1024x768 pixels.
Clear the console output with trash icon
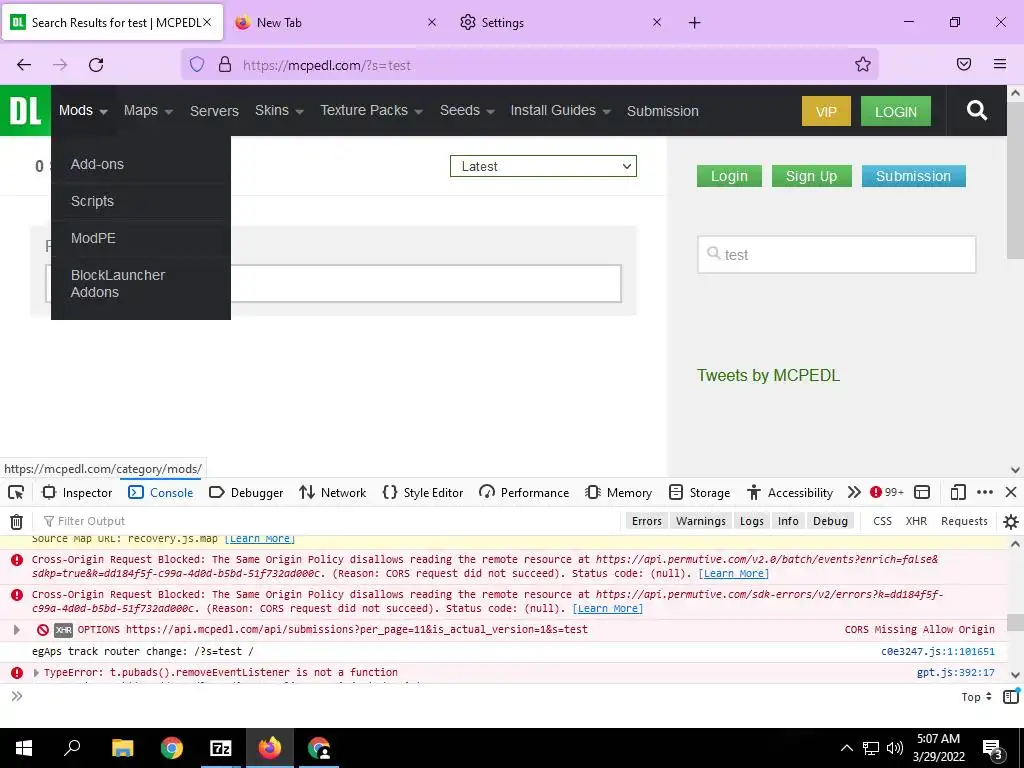(x=16, y=521)
